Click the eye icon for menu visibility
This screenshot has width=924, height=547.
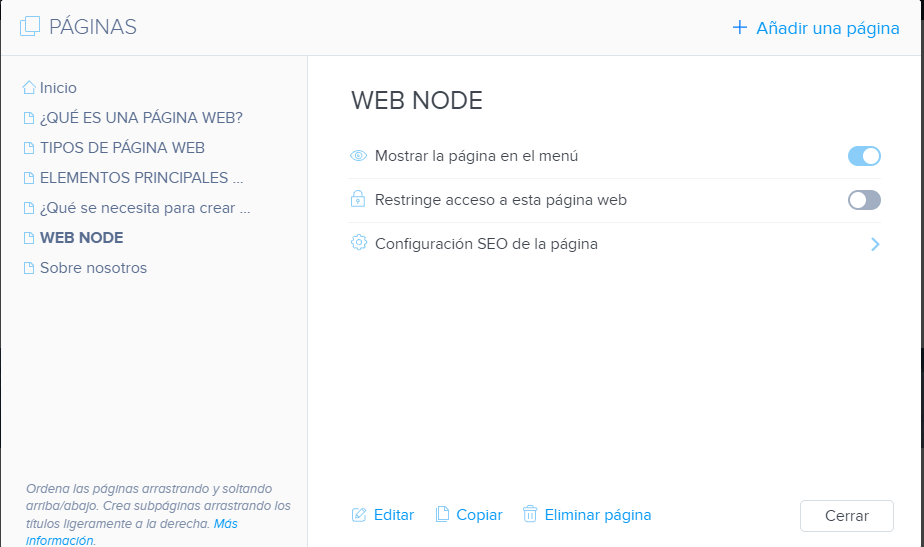(358, 156)
